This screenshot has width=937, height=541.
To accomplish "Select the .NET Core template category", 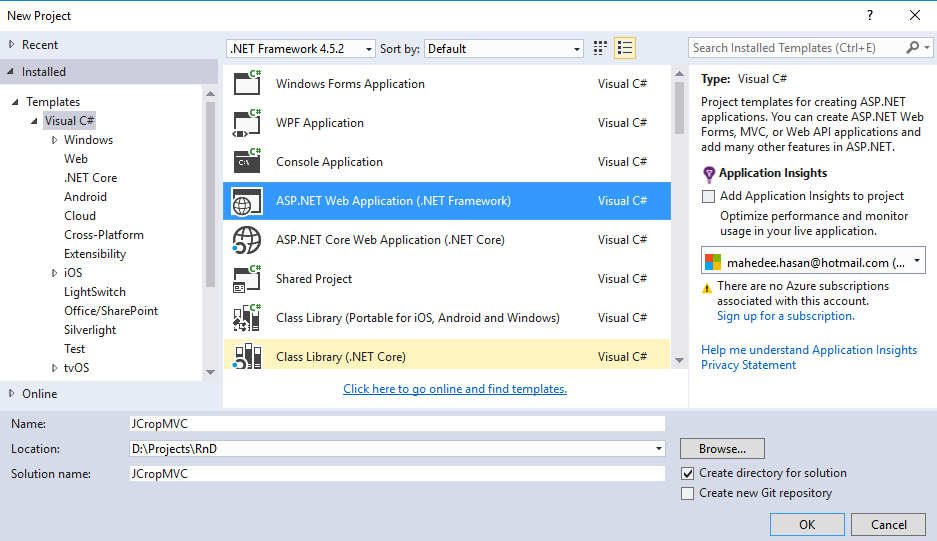I will click(90, 178).
